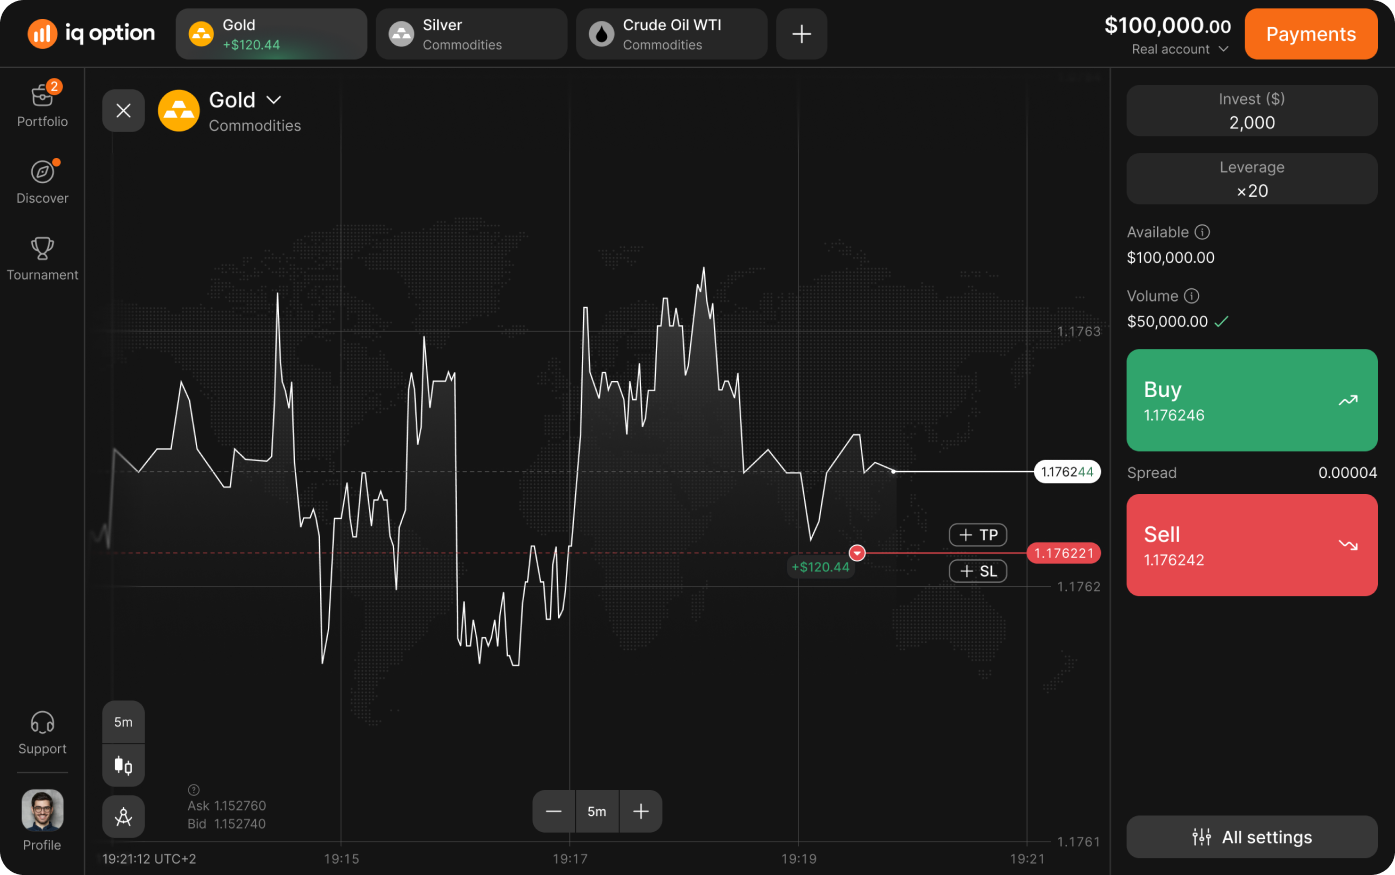Edit the Invest ($) amount field
Image resolution: width=1395 pixels, height=875 pixels.
(1252, 111)
